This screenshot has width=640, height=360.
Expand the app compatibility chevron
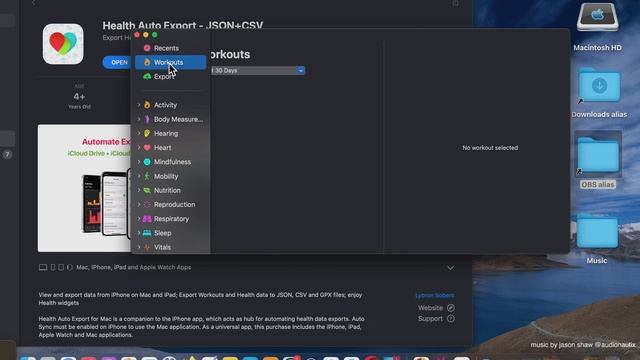point(450,268)
